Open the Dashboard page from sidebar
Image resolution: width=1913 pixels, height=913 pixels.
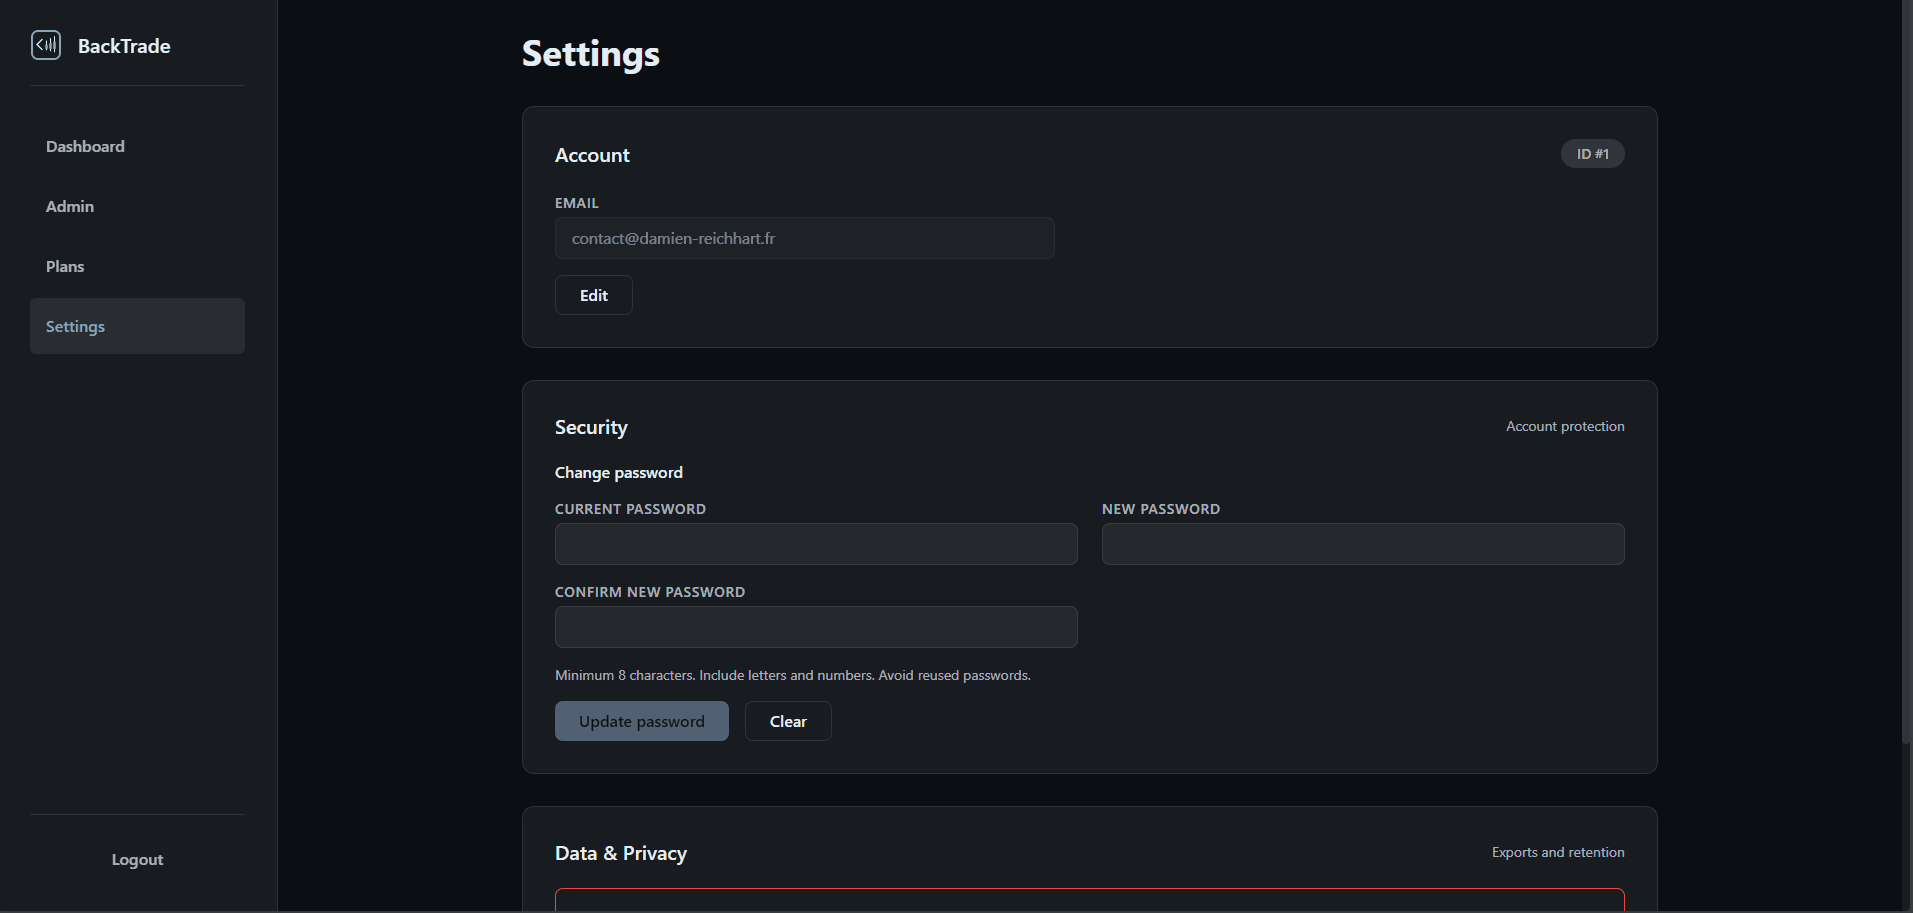[85, 146]
